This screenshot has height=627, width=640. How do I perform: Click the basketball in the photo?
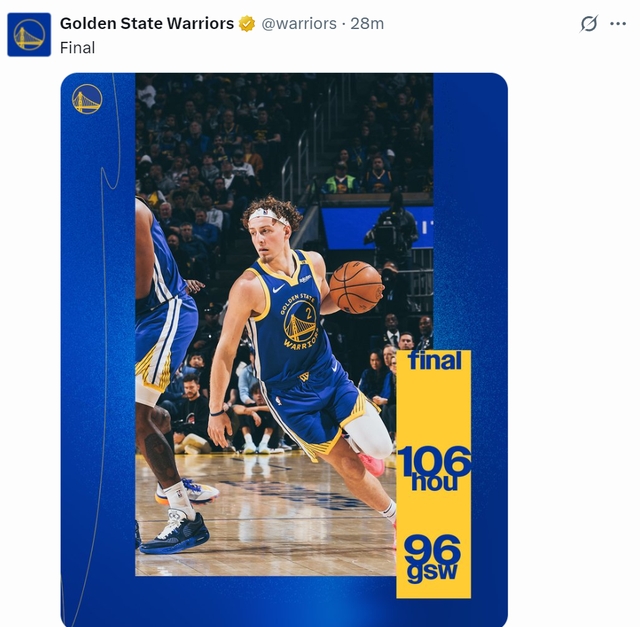[356, 287]
